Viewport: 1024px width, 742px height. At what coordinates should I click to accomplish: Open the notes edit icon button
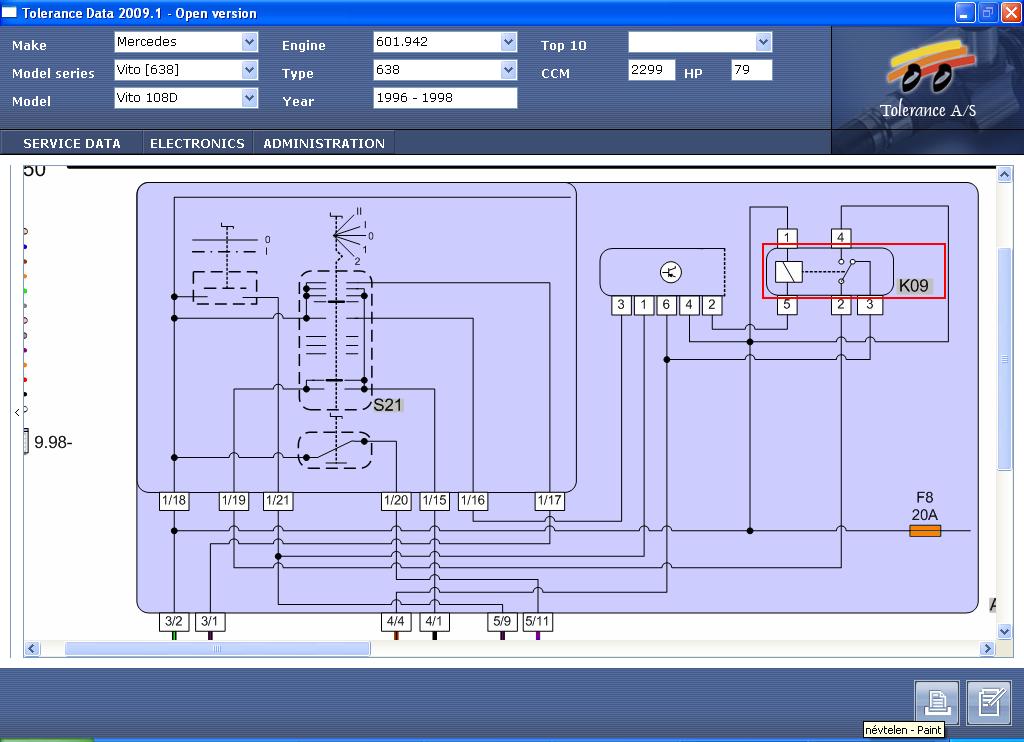pos(989,702)
